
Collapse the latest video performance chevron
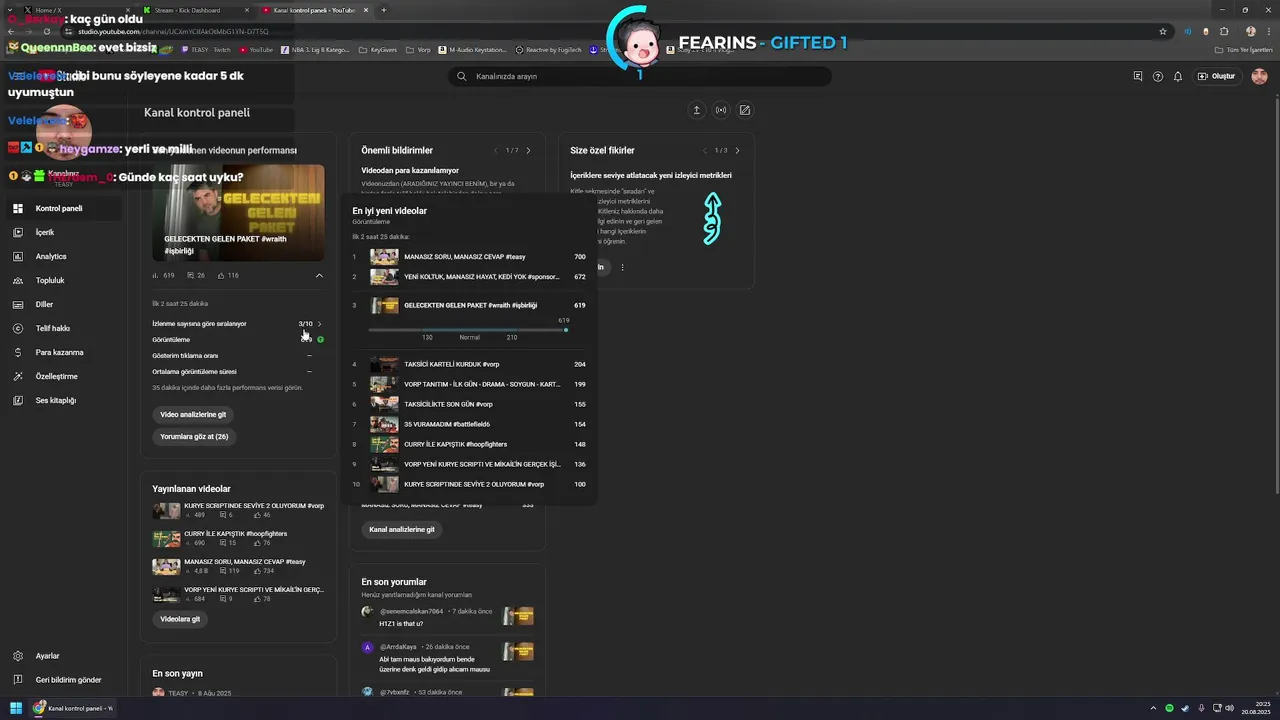319,275
